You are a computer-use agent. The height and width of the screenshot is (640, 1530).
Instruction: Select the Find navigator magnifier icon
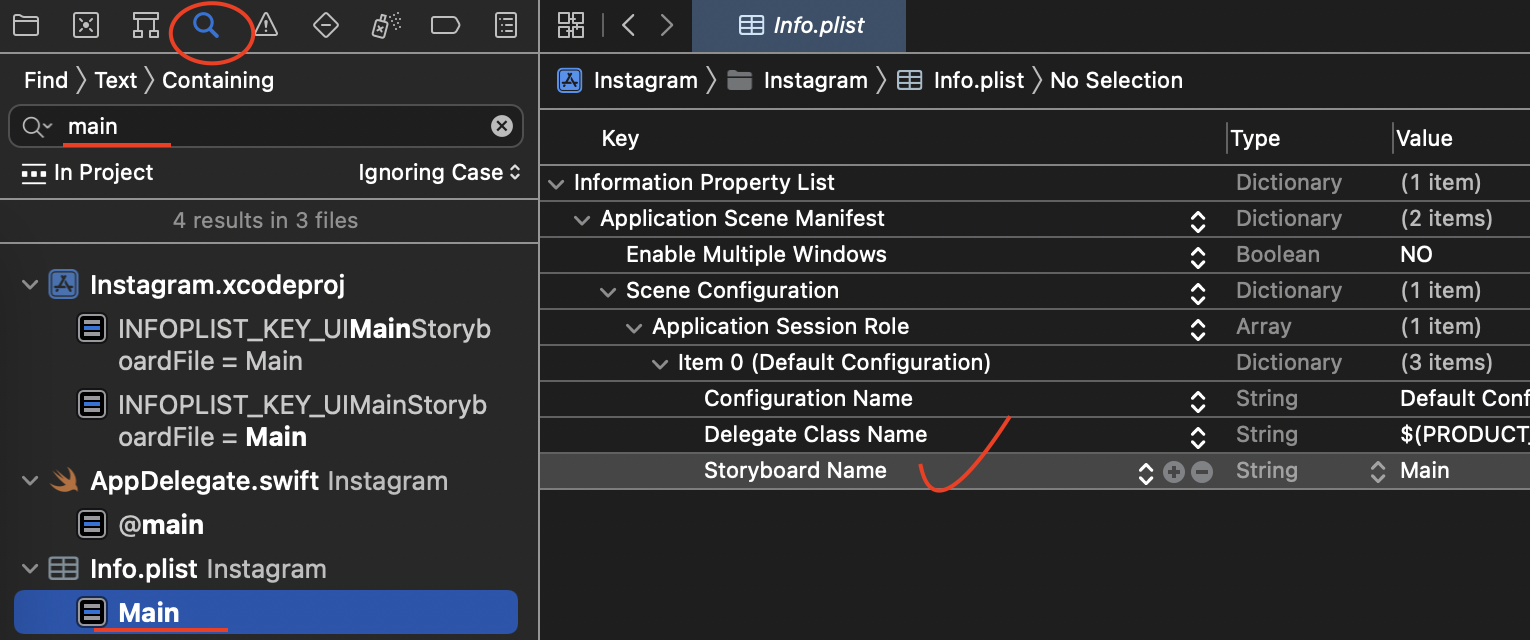click(x=206, y=26)
